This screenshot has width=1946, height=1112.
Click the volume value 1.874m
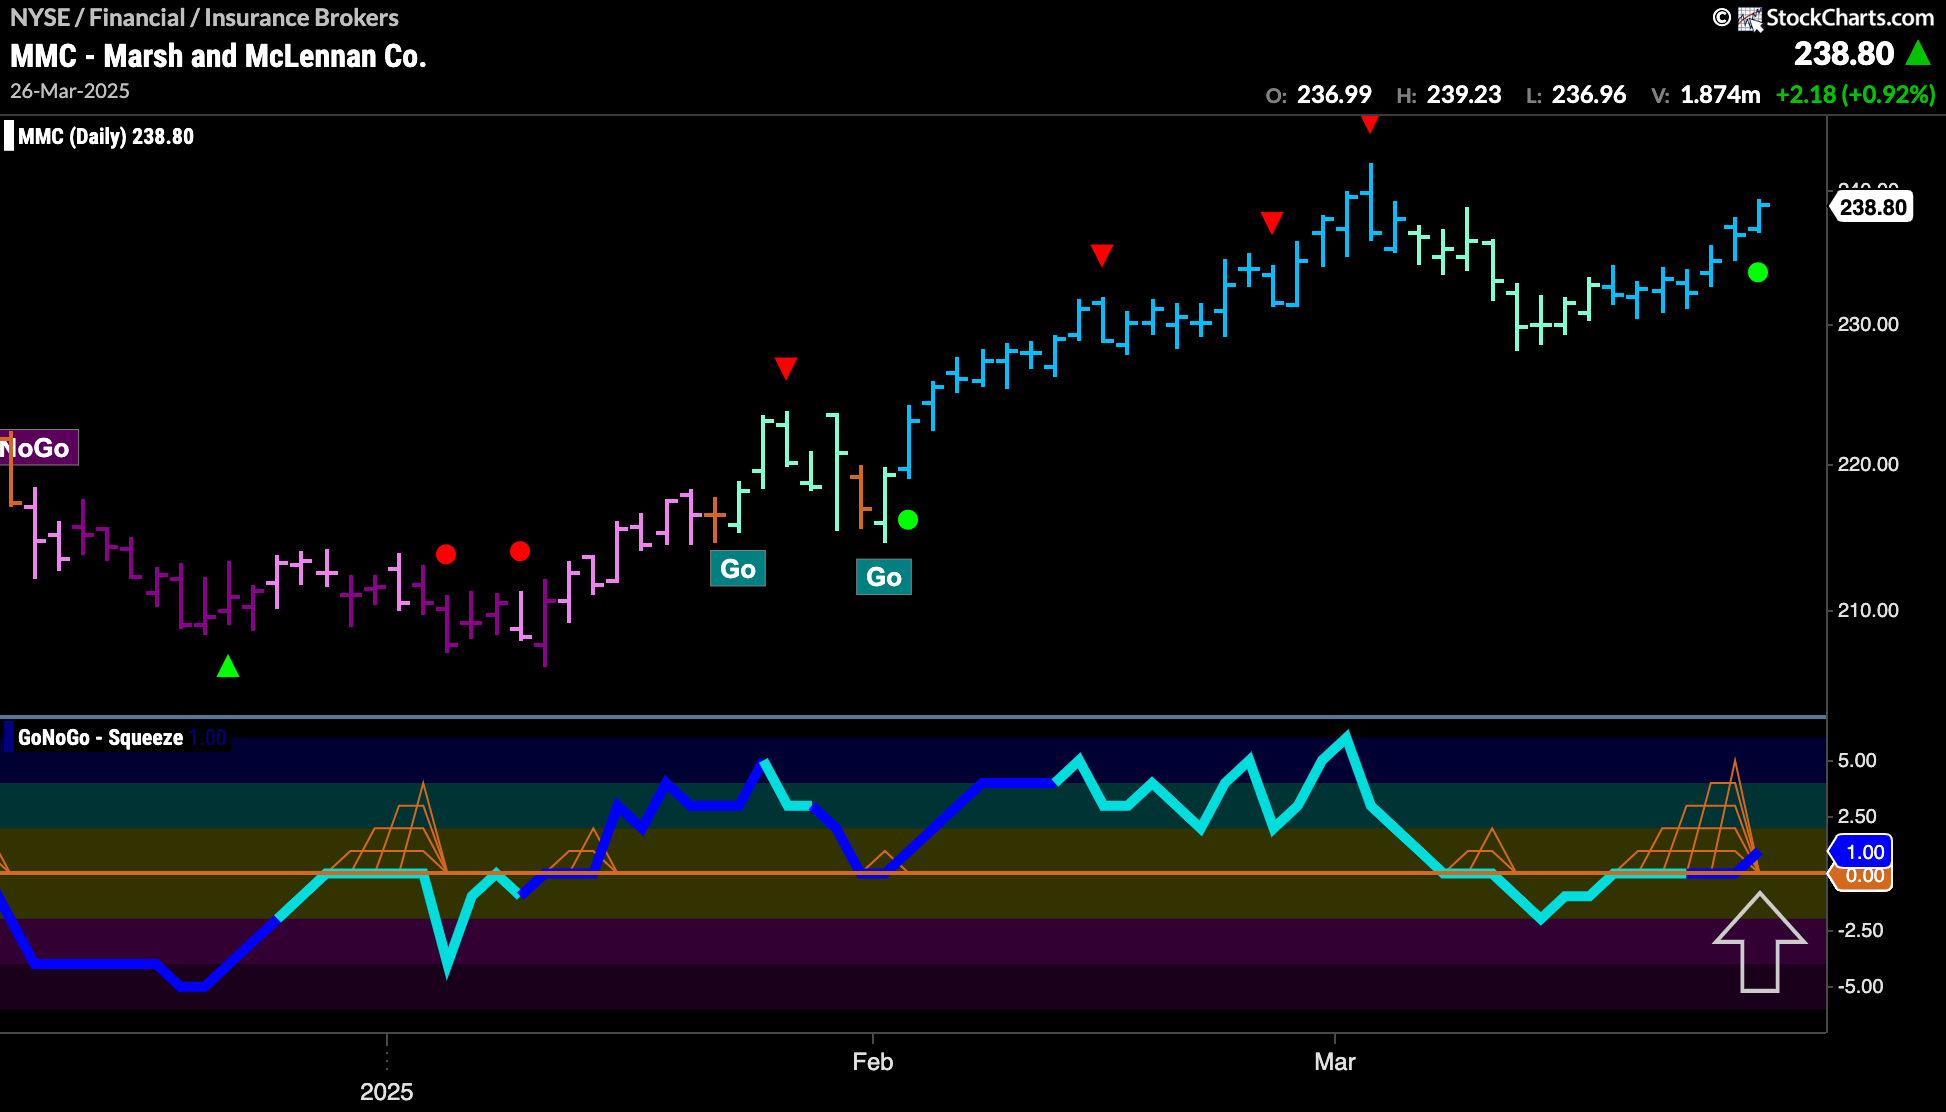(x=1720, y=95)
